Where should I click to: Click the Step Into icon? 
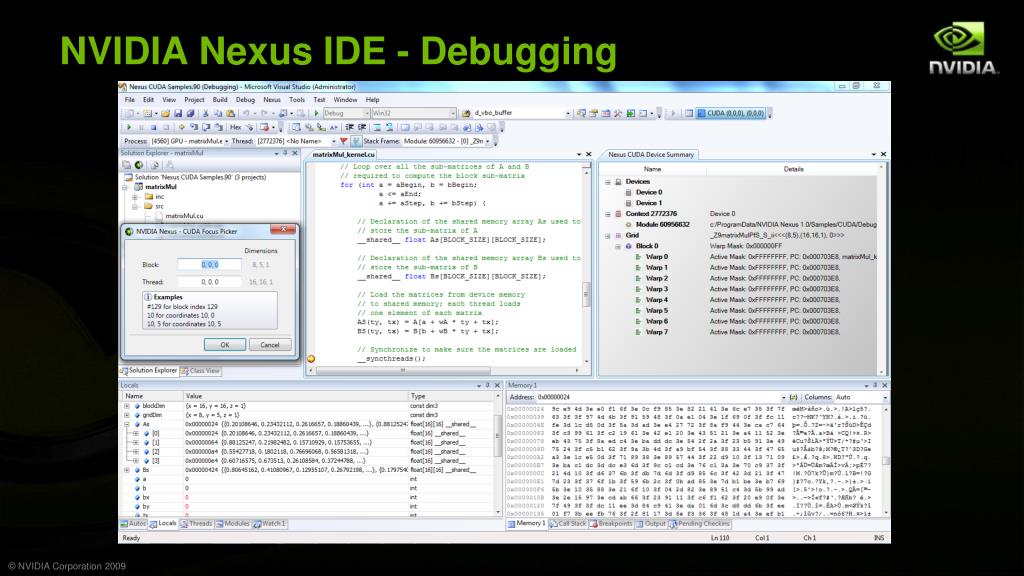pyautogui.click(x=194, y=127)
